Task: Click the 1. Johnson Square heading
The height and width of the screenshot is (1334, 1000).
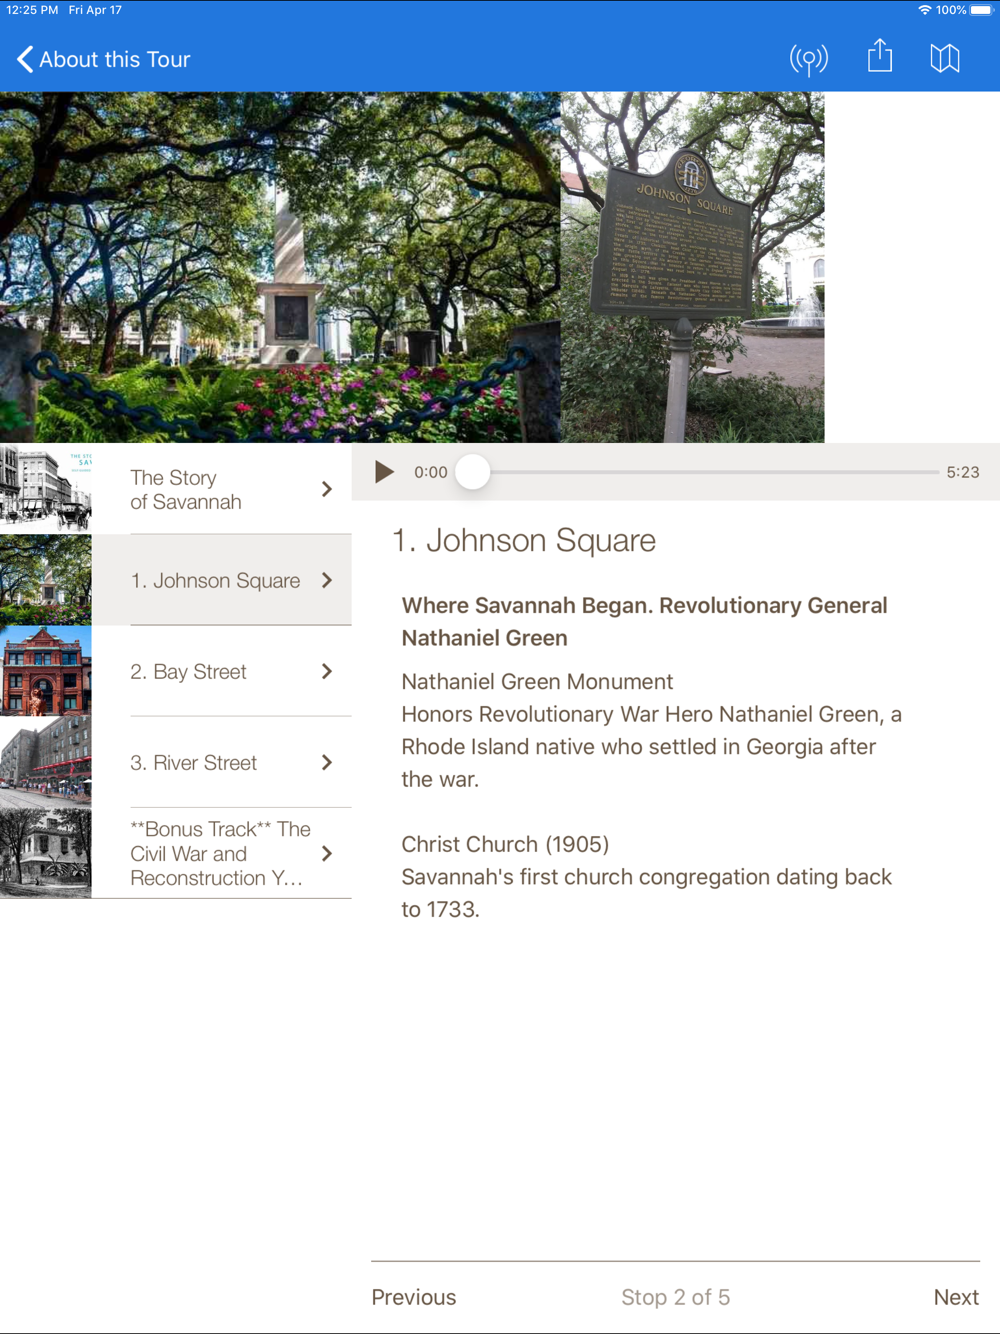Action: (x=524, y=540)
